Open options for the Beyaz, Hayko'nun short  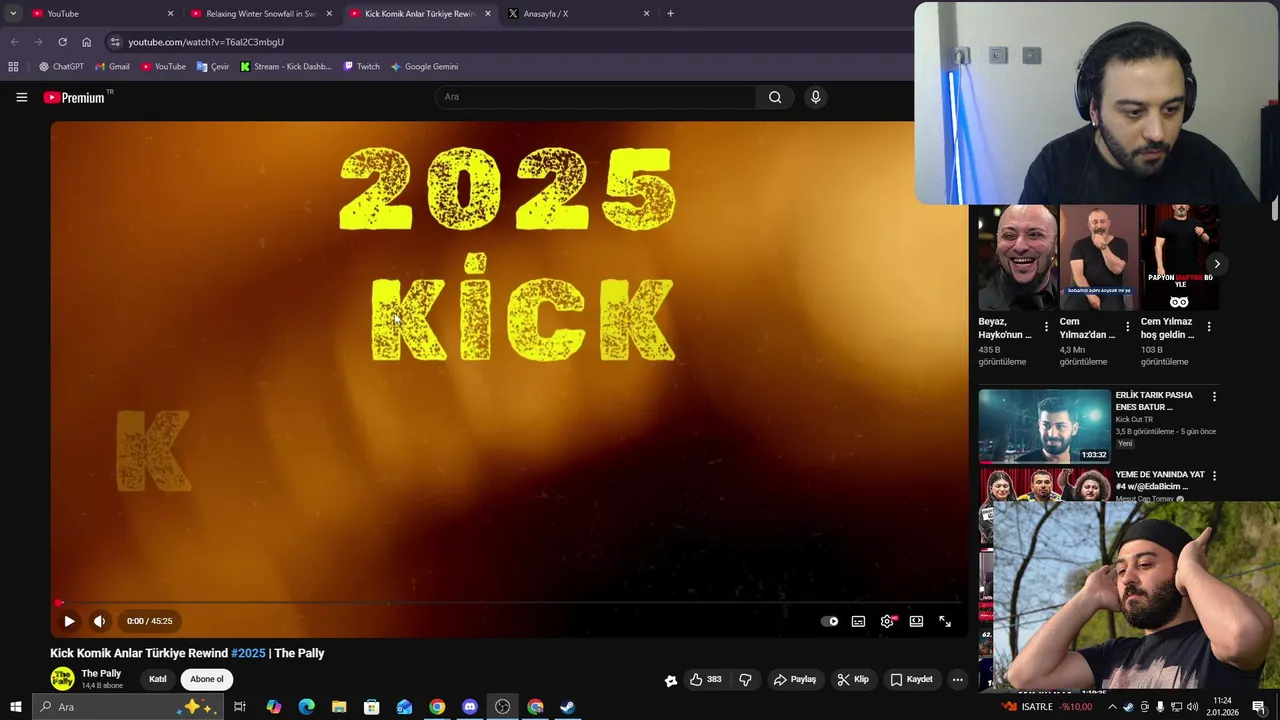[x=1046, y=327]
